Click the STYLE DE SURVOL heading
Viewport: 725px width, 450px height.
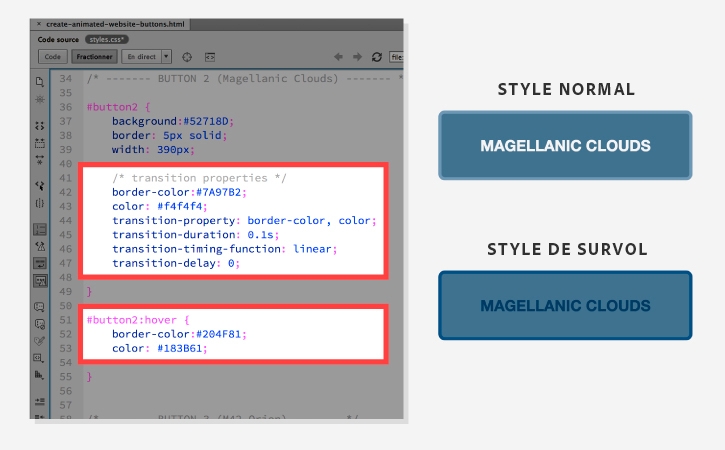click(x=567, y=249)
